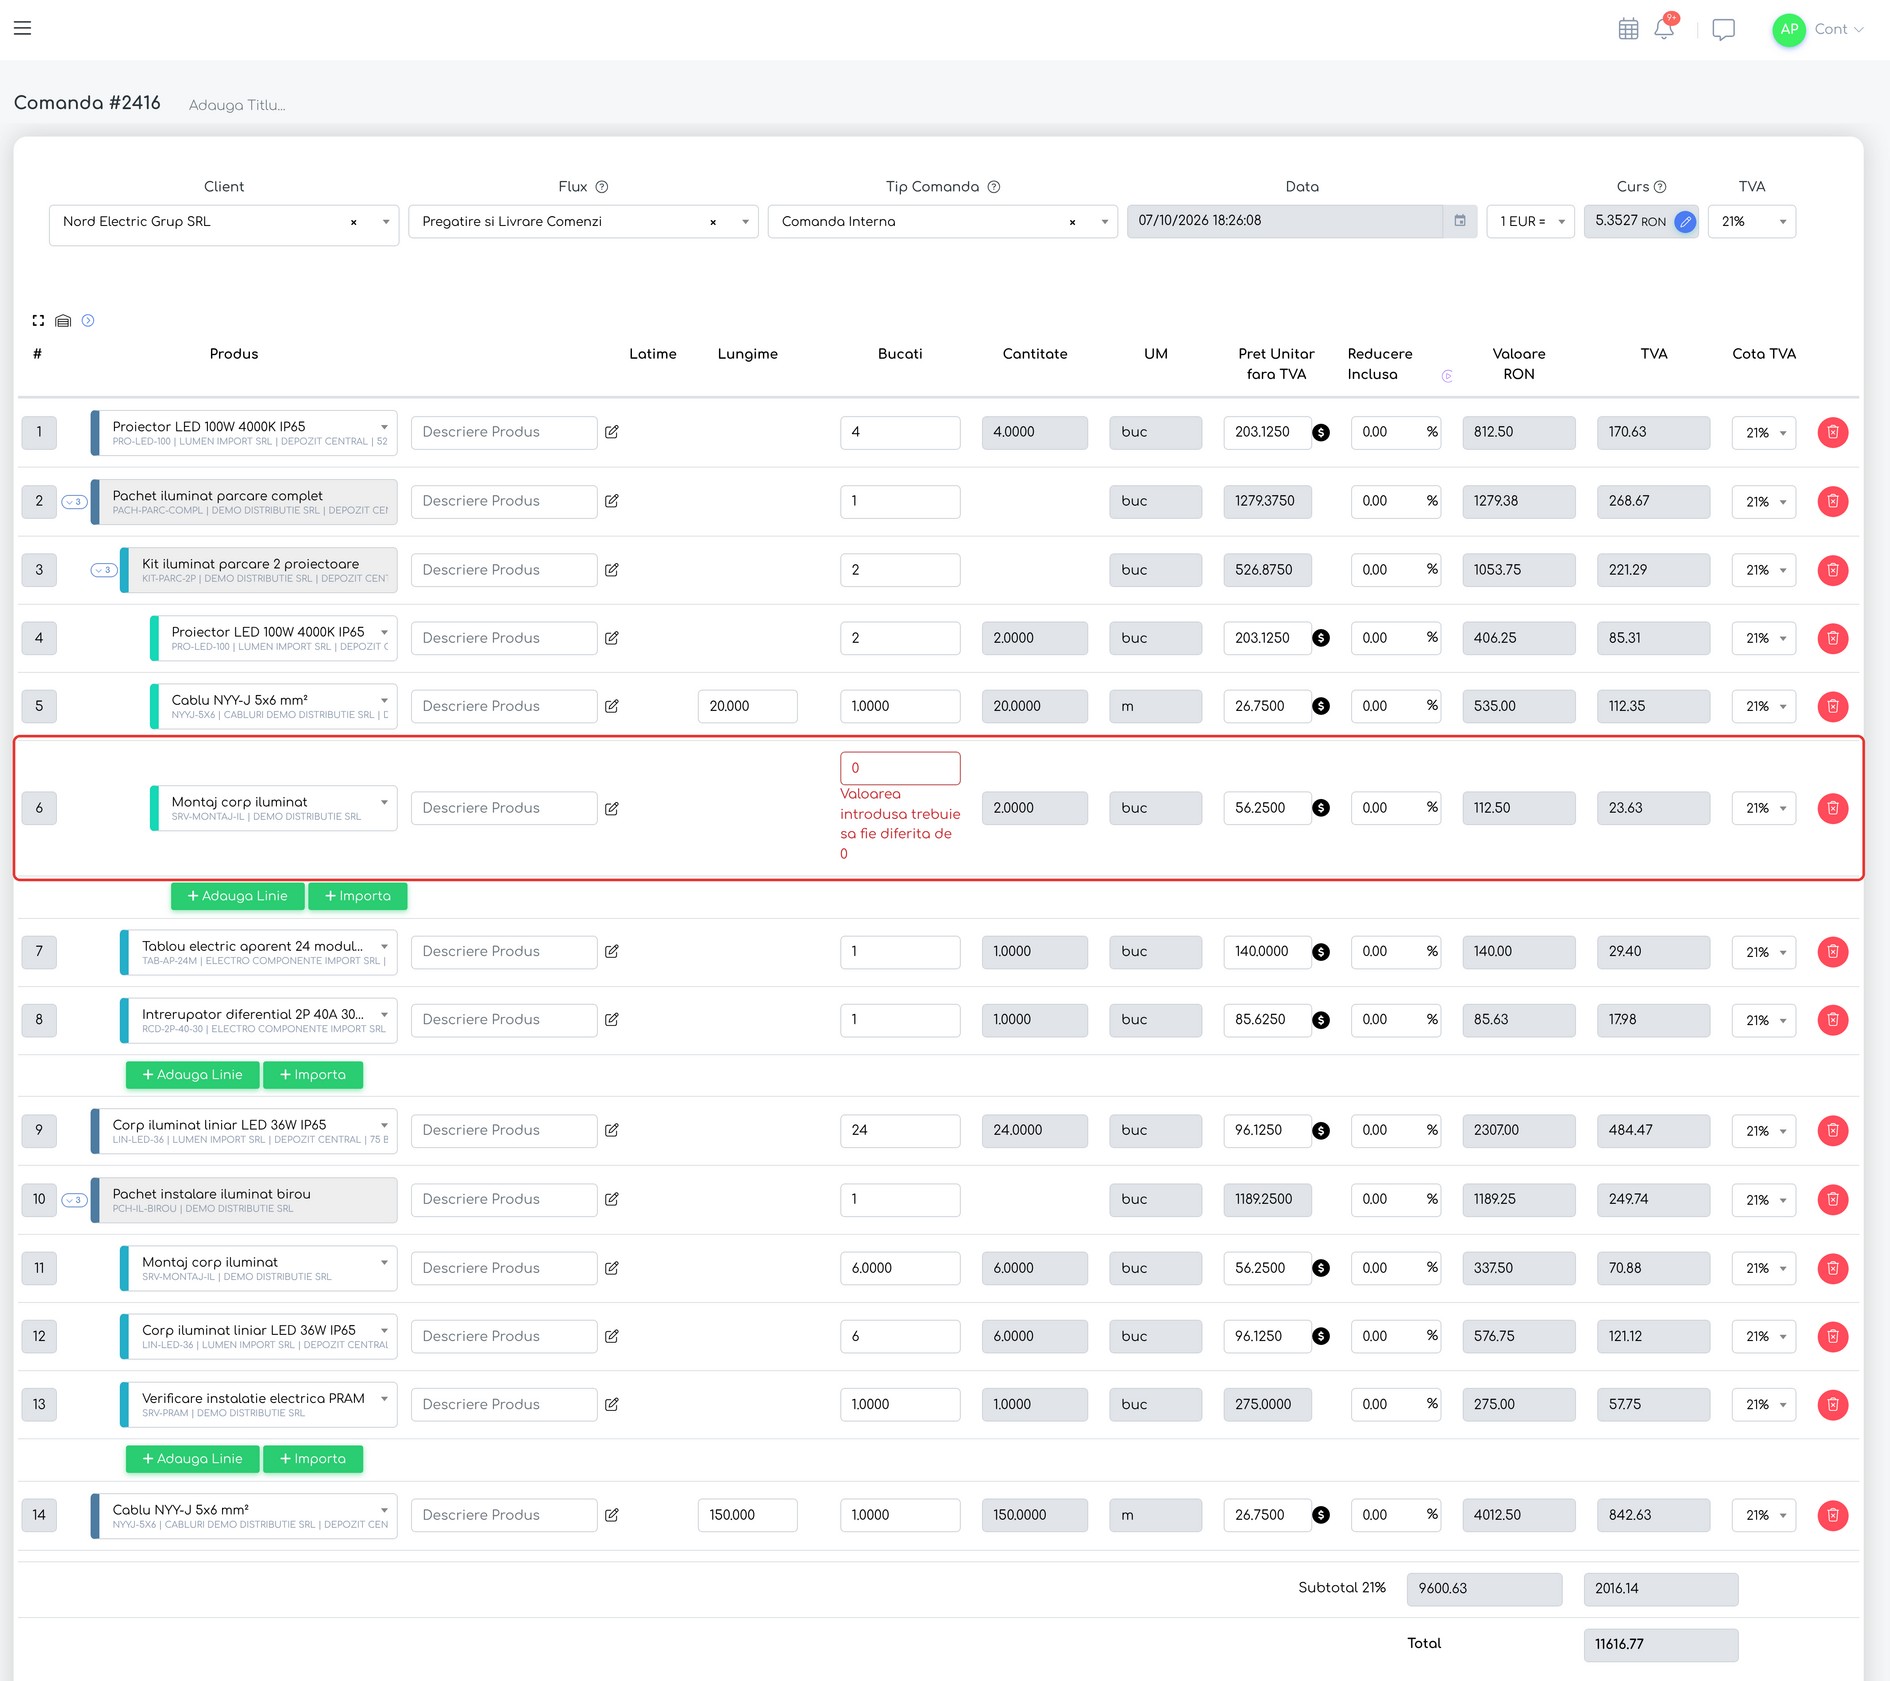Click the Descriere Produs field on line 9
Viewport: 1890px width, 1681px height.
tap(504, 1130)
